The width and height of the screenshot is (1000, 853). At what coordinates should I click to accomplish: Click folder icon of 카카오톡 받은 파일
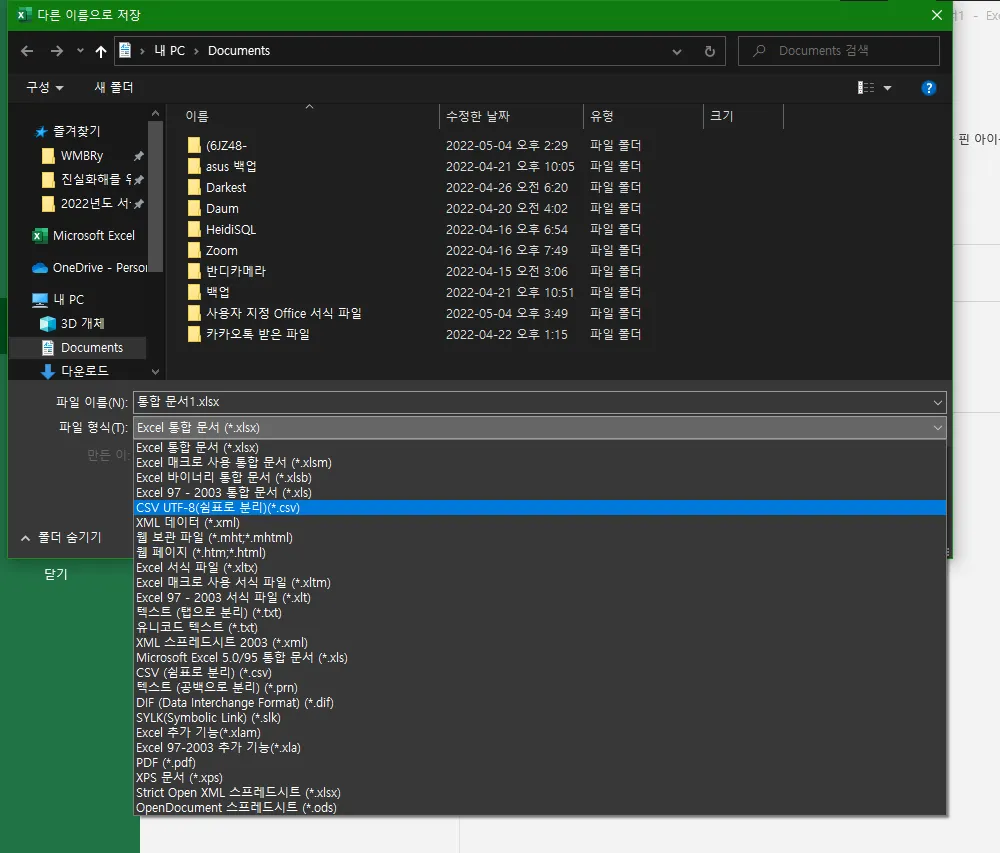click(x=194, y=334)
